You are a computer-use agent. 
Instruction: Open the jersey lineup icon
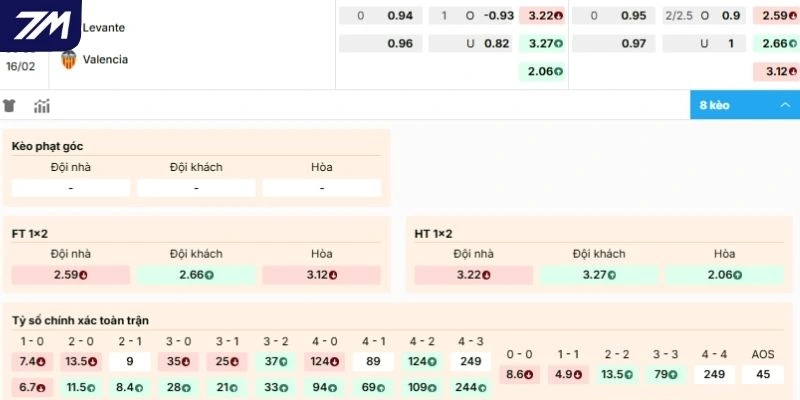point(11,106)
